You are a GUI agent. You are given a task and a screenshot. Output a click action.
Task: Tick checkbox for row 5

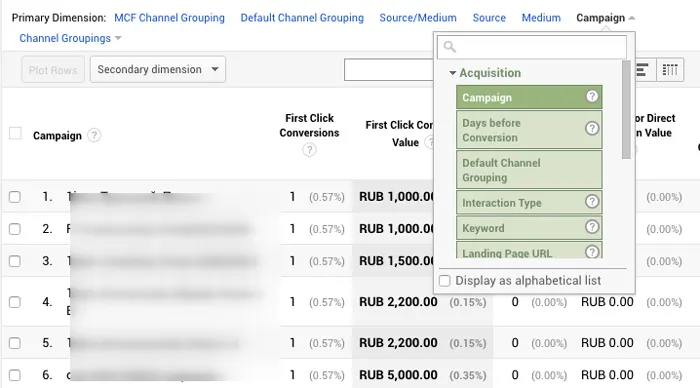click(x=15, y=343)
